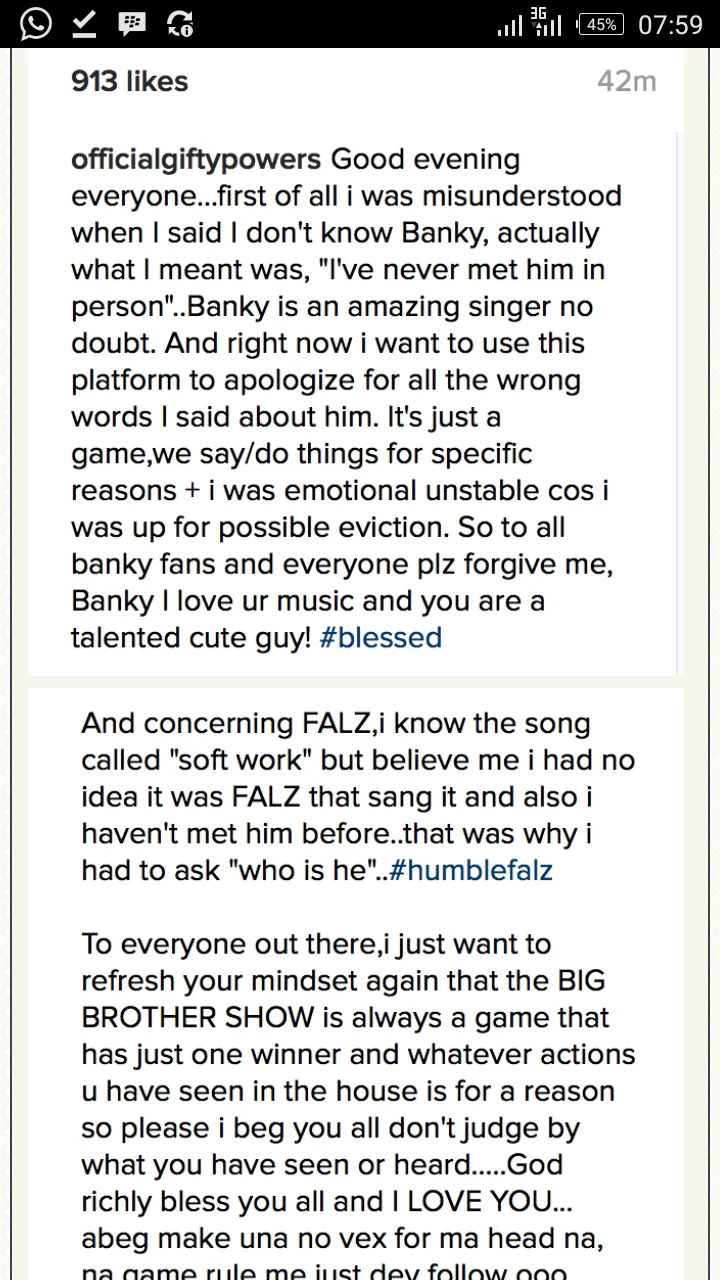The width and height of the screenshot is (720, 1280).
Task: Tap the BBM notification icon
Action: pyautogui.click(x=132, y=24)
